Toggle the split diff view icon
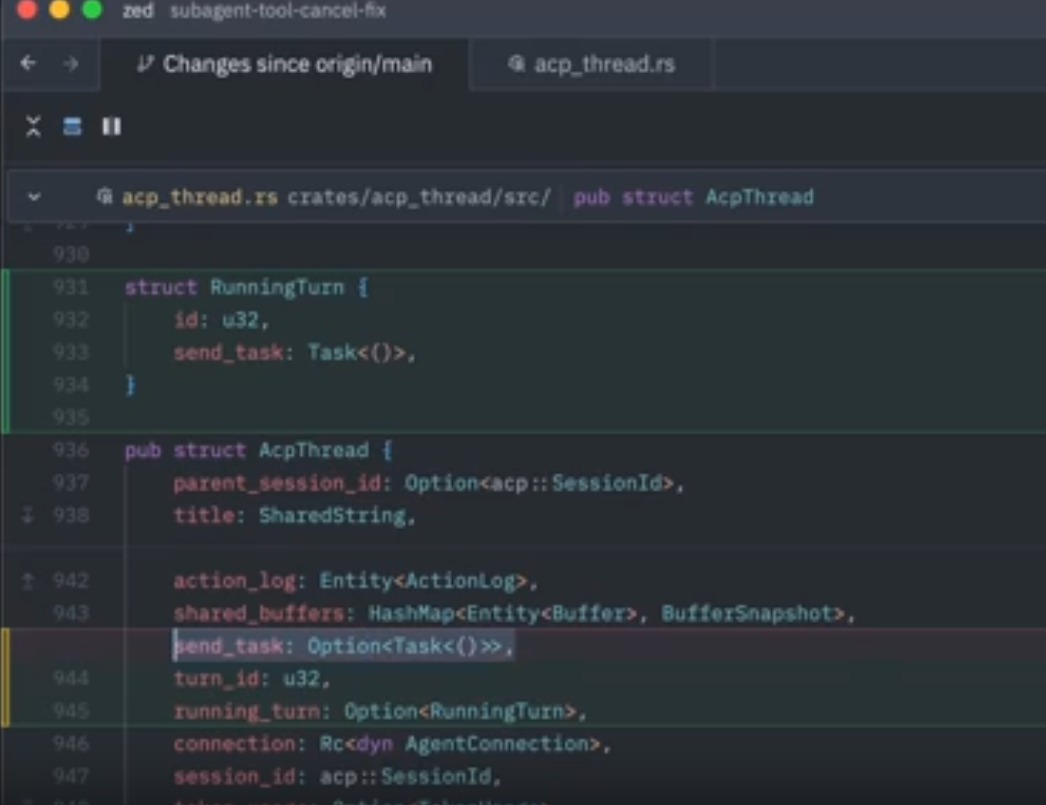Viewport: 1046px width, 805px height. coord(72,126)
